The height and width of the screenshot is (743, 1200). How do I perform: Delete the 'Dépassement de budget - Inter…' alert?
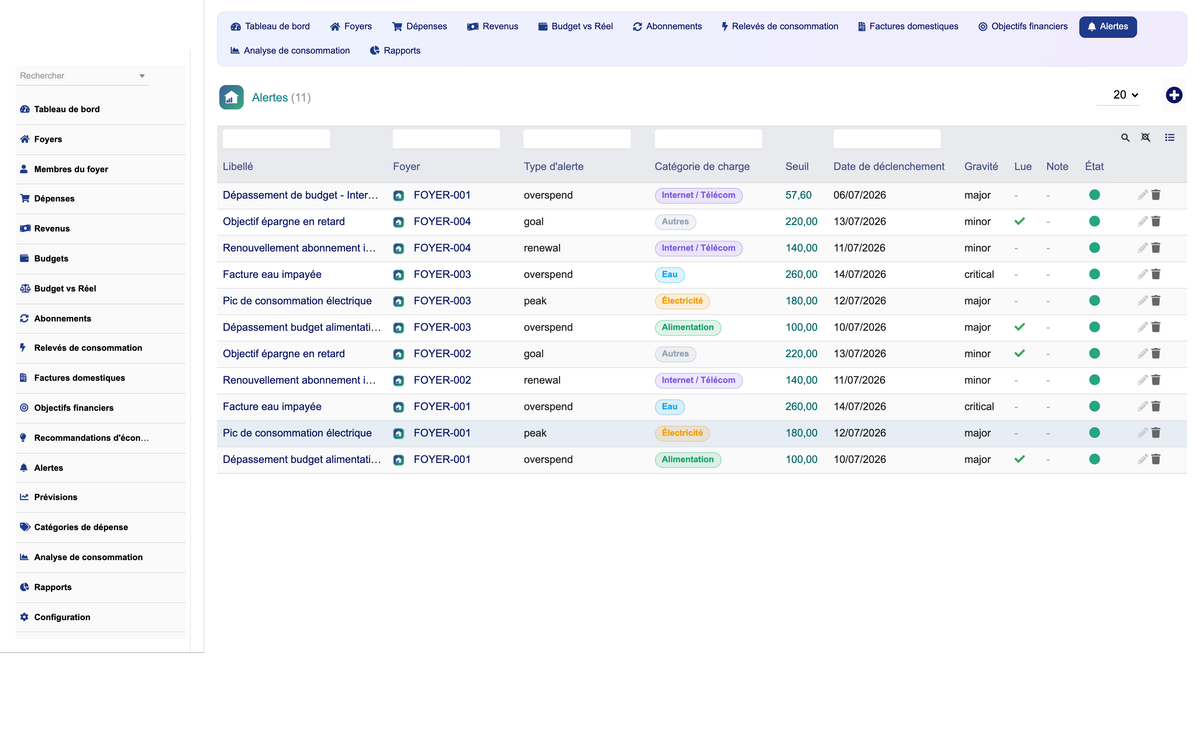tap(1156, 195)
